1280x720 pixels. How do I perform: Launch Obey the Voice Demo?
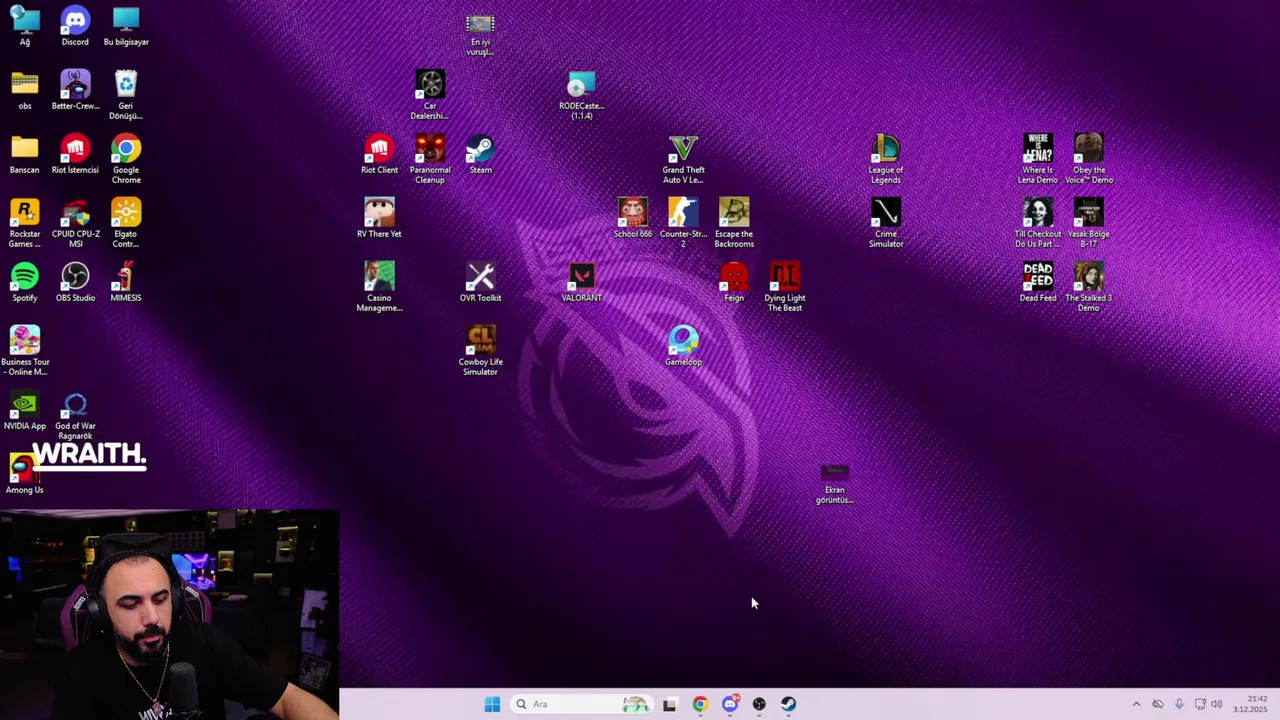(x=1089, y=159)
